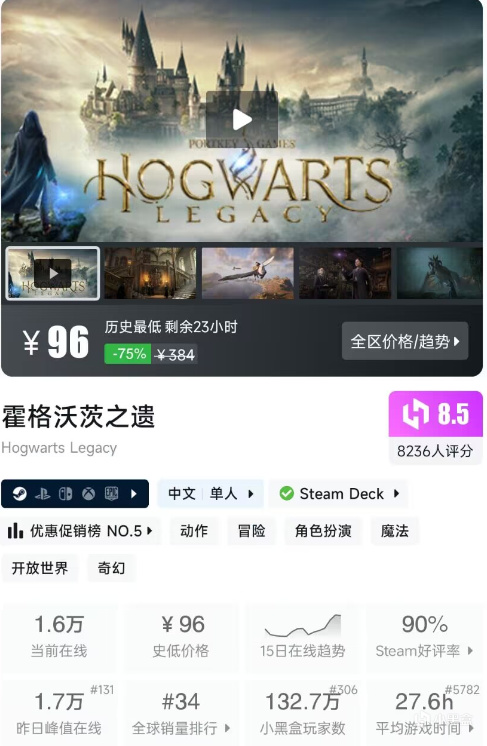Open the hippogriff flying screenshot thumbnail
The image size is (487, 746).
pyautogui.click(x=248, y=273)
